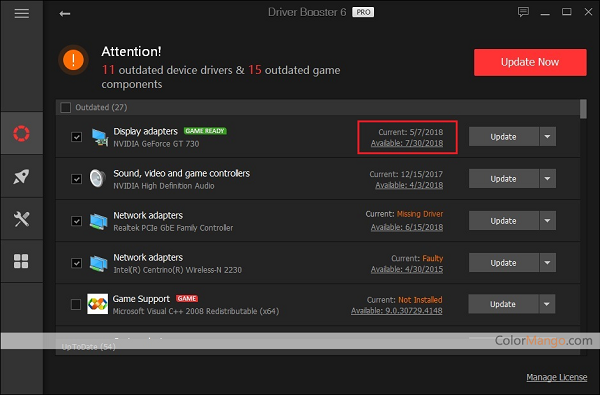Uncheck the NVIDIA High Definition Audio checkbox
This screenshot has width=600, height=395.
click(77, 179)
